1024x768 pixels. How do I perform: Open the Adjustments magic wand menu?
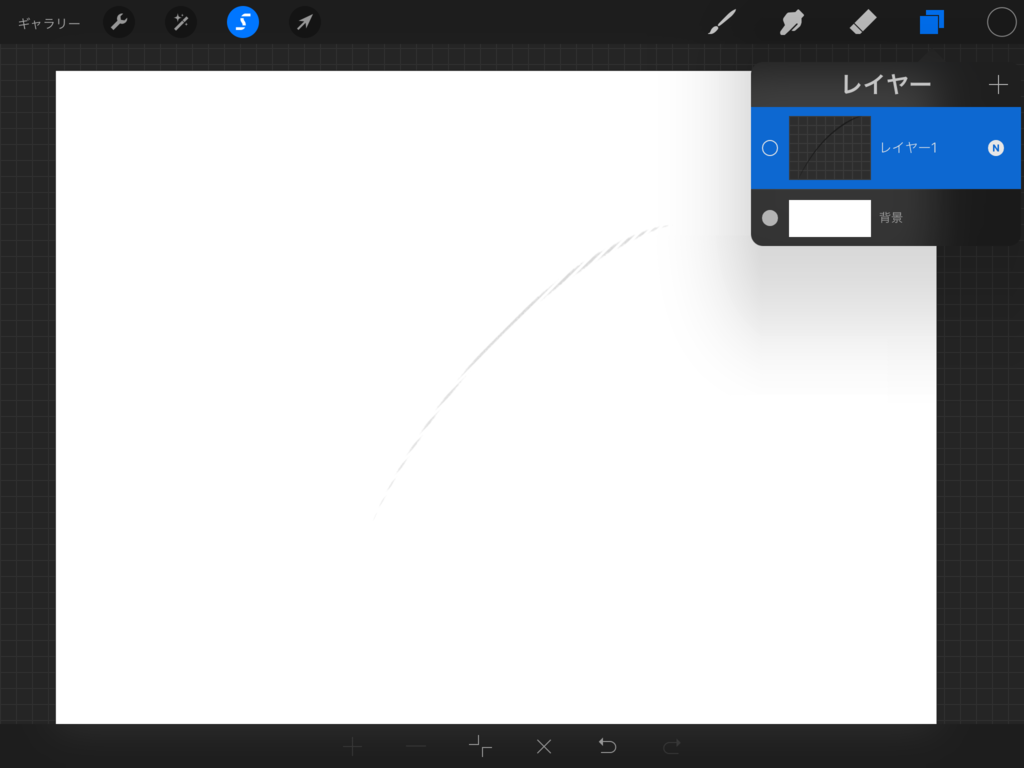(x=181, y=22)
